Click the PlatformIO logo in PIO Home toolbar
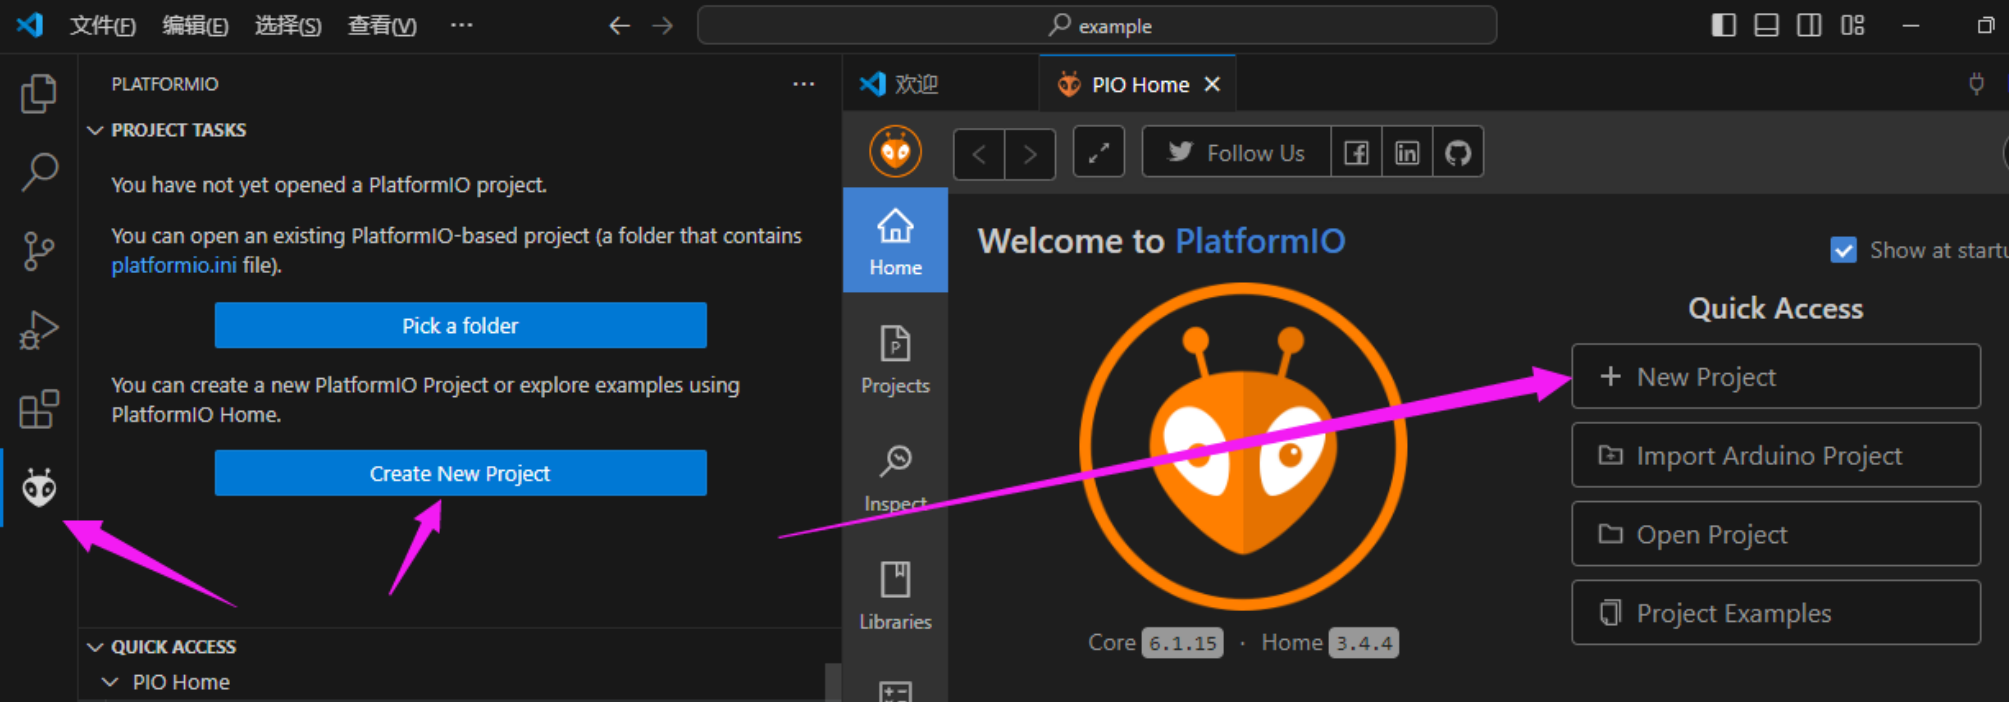The height and width of the screenshot is (702, 2009). [895, 152]
